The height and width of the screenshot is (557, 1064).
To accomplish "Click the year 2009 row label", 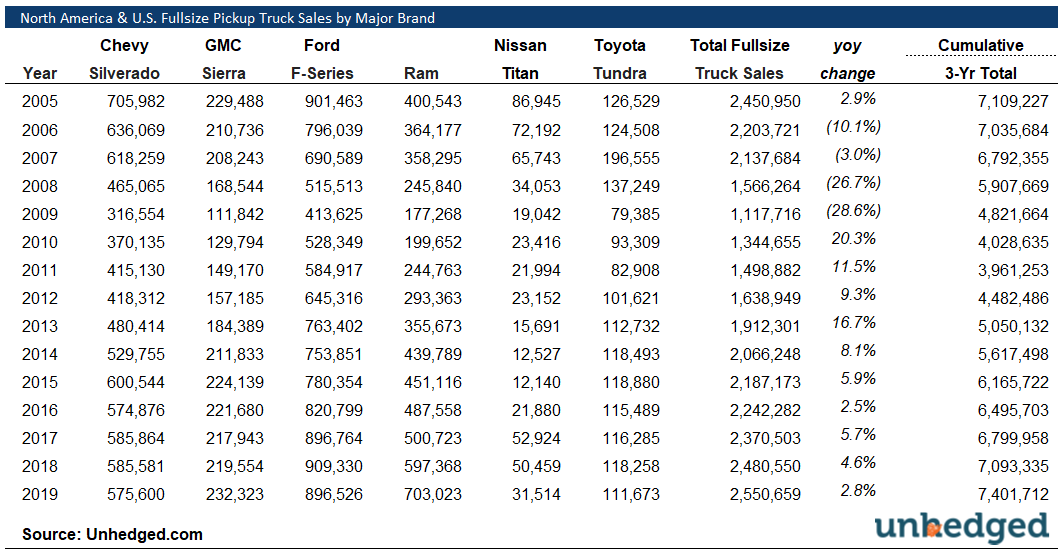I will [40, 214].
